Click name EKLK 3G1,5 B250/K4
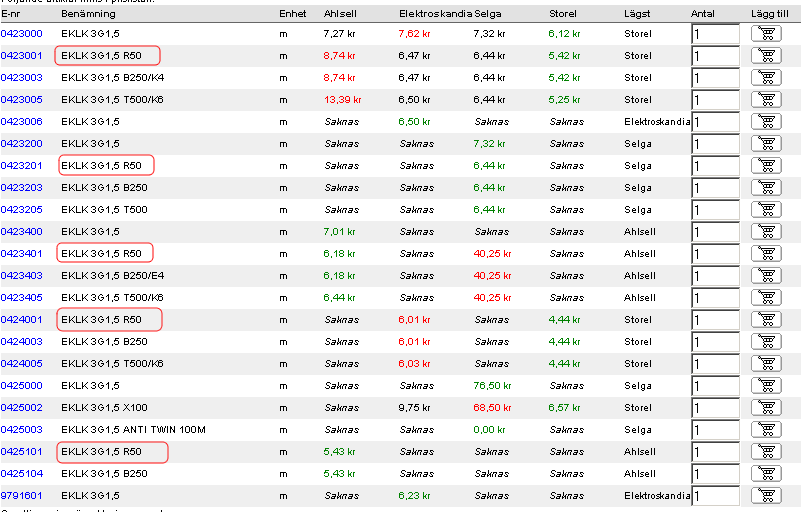Viewport: 807px width, 512px height. pyautogui.click(x=113, y=78)
